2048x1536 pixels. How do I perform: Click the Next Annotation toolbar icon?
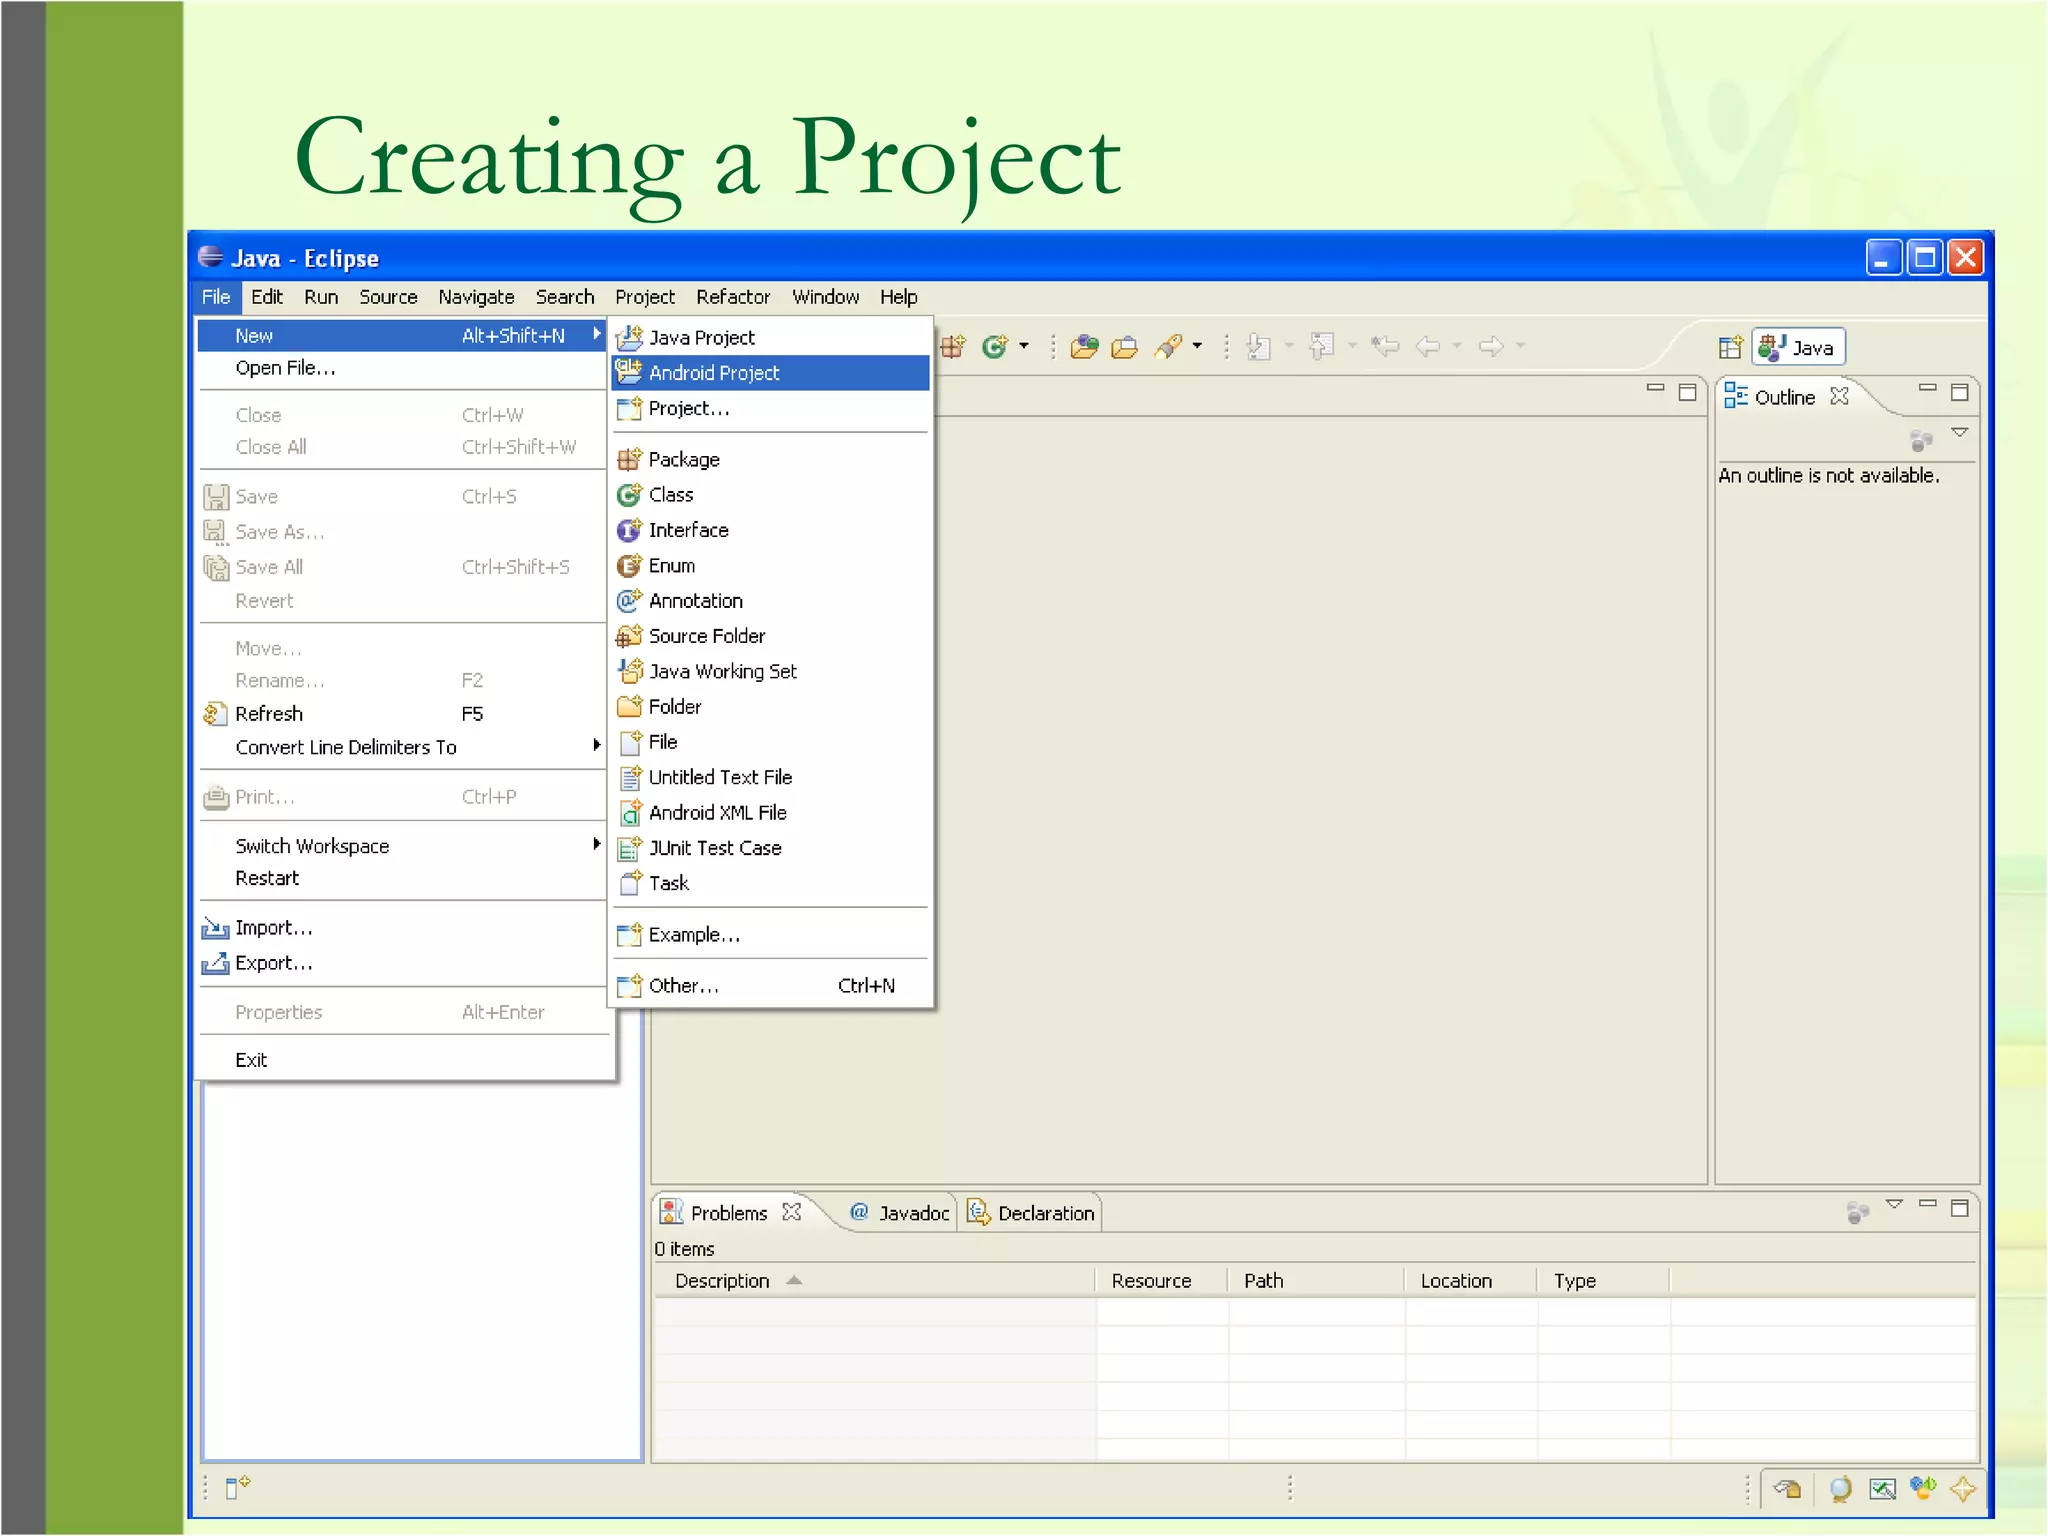[1259, 347]
